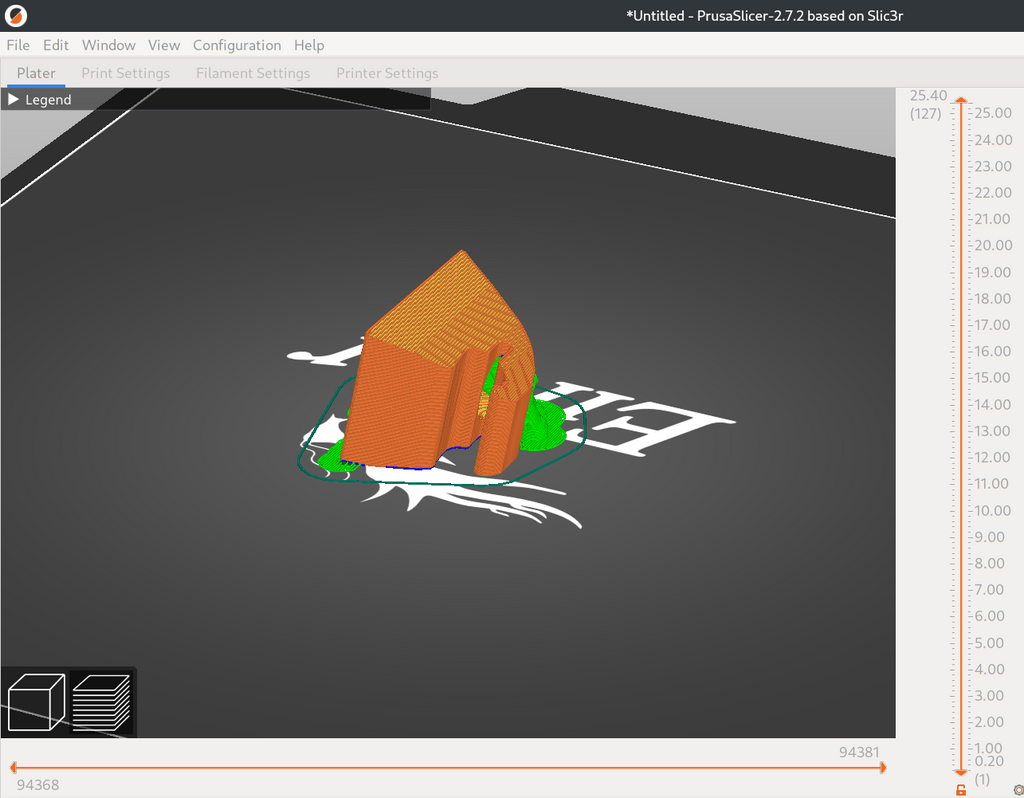Image resolution: width=1024 pixels, height=798 pixels.
Task: Click the 12.00 mark on the layer ruler
Action: coord(993,457)
